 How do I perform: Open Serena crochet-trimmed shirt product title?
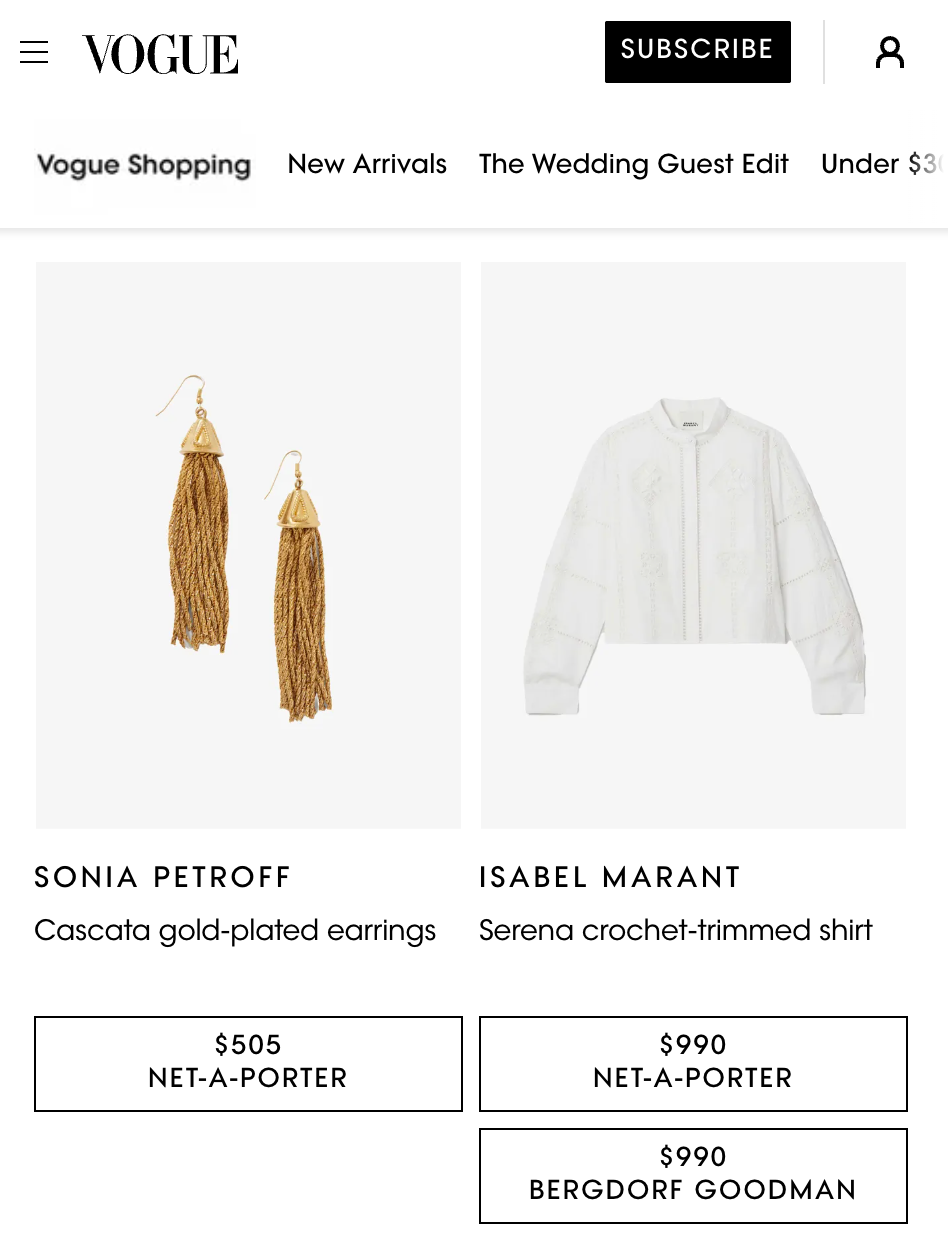pyautogui.click(x=675, y=931)
